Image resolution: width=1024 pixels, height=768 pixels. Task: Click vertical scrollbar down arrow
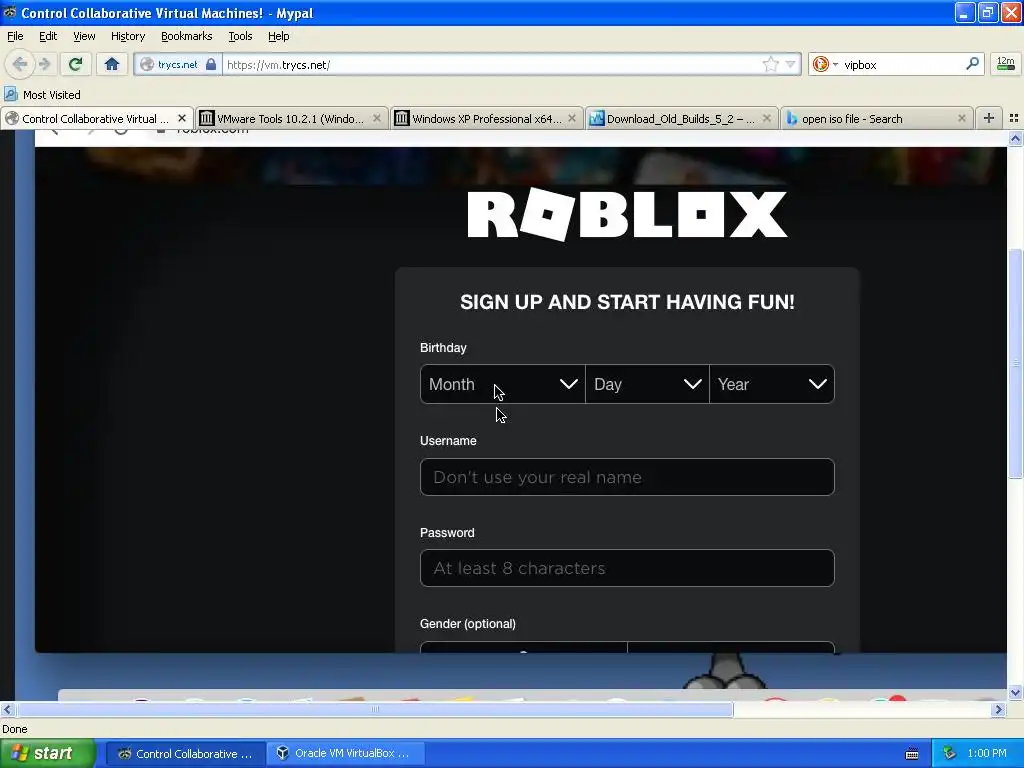1015,692
